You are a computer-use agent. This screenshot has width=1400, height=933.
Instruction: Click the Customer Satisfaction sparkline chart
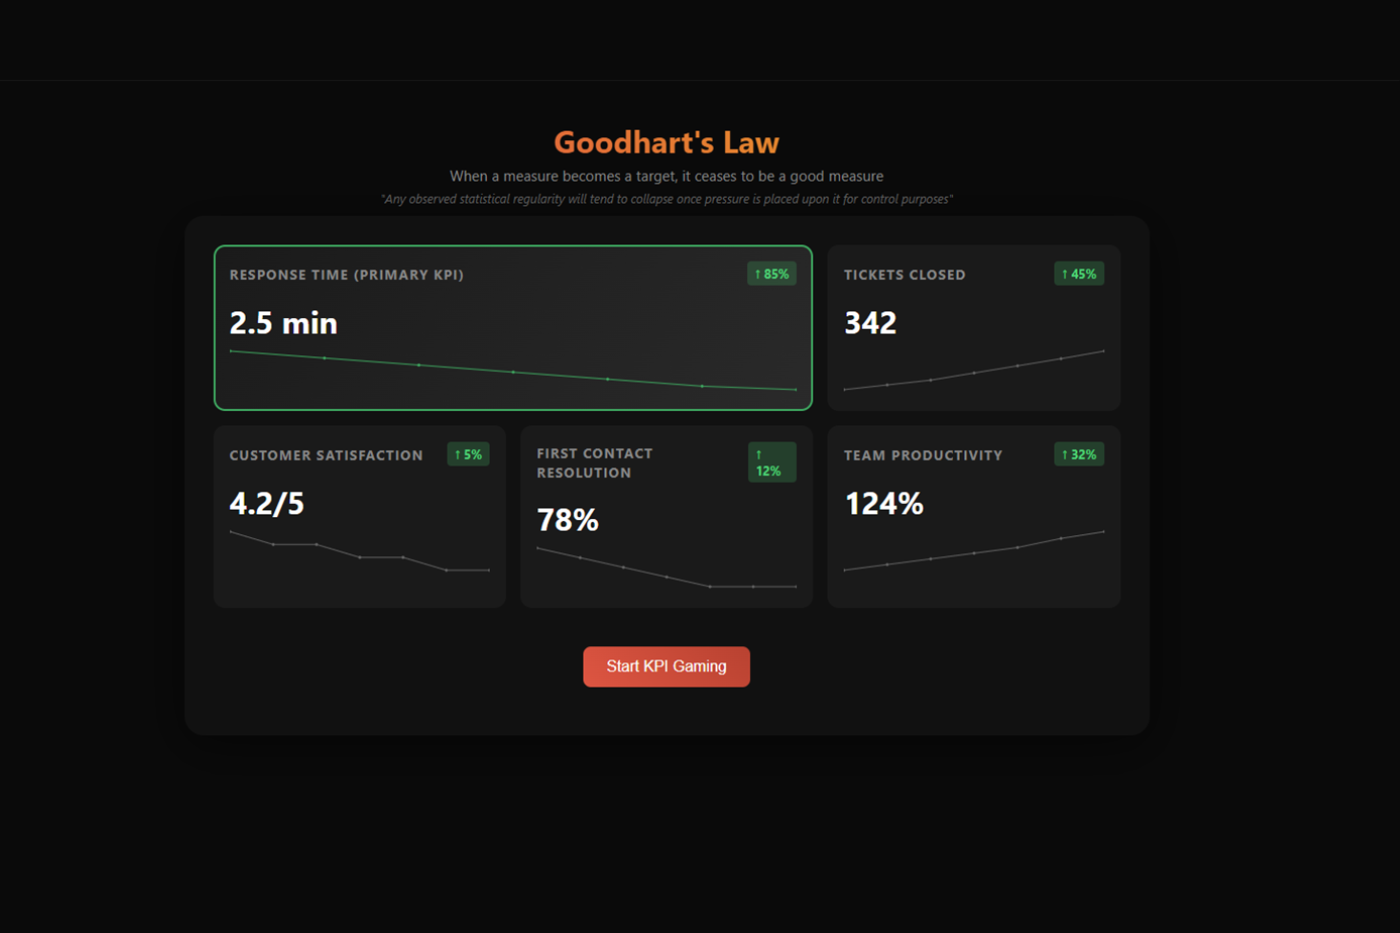(x=359, y=551)
